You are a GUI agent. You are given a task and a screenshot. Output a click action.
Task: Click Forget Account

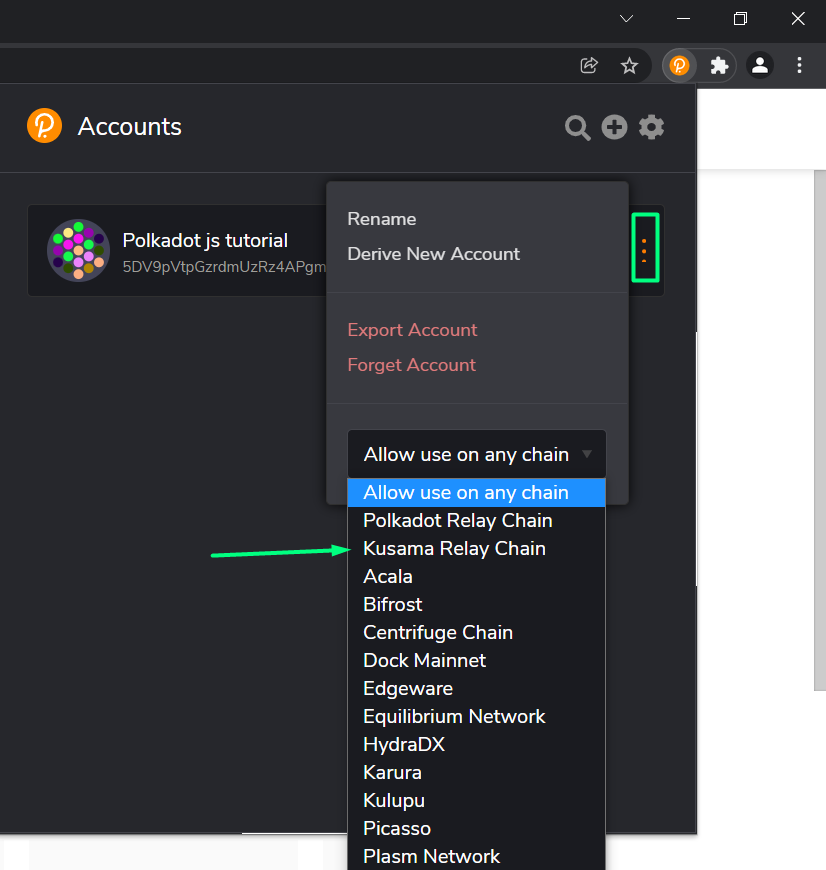[x=411, y=364]
